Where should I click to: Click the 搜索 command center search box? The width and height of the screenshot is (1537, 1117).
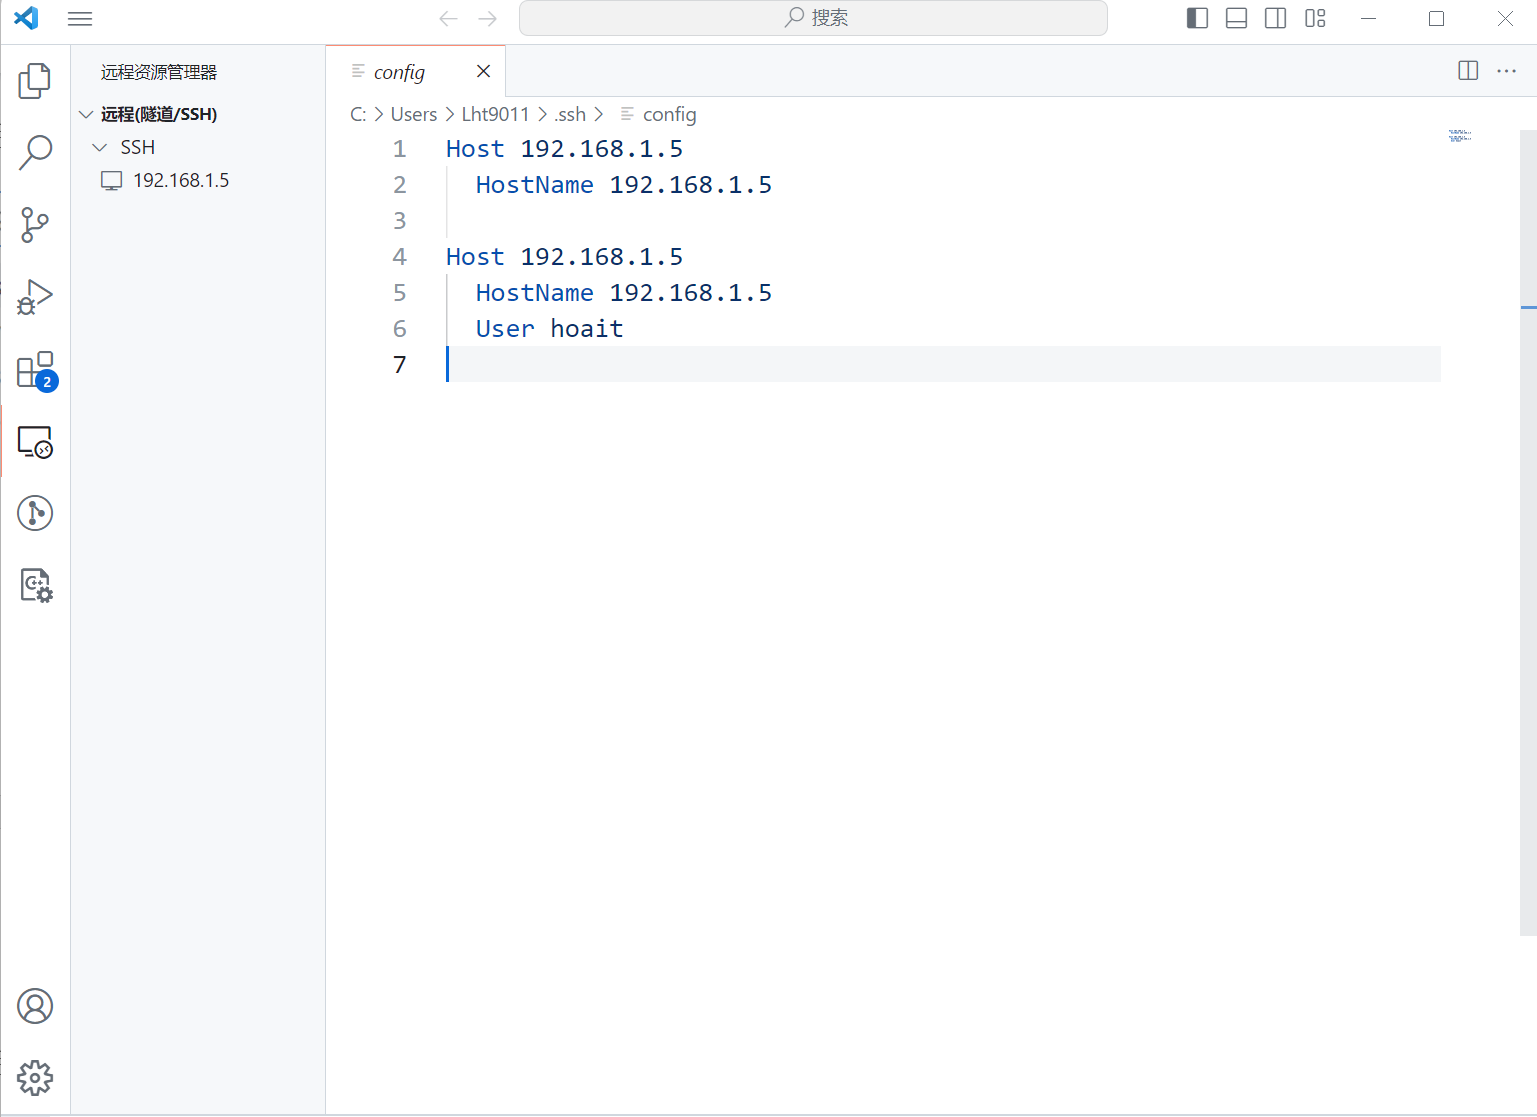[813, 18]
